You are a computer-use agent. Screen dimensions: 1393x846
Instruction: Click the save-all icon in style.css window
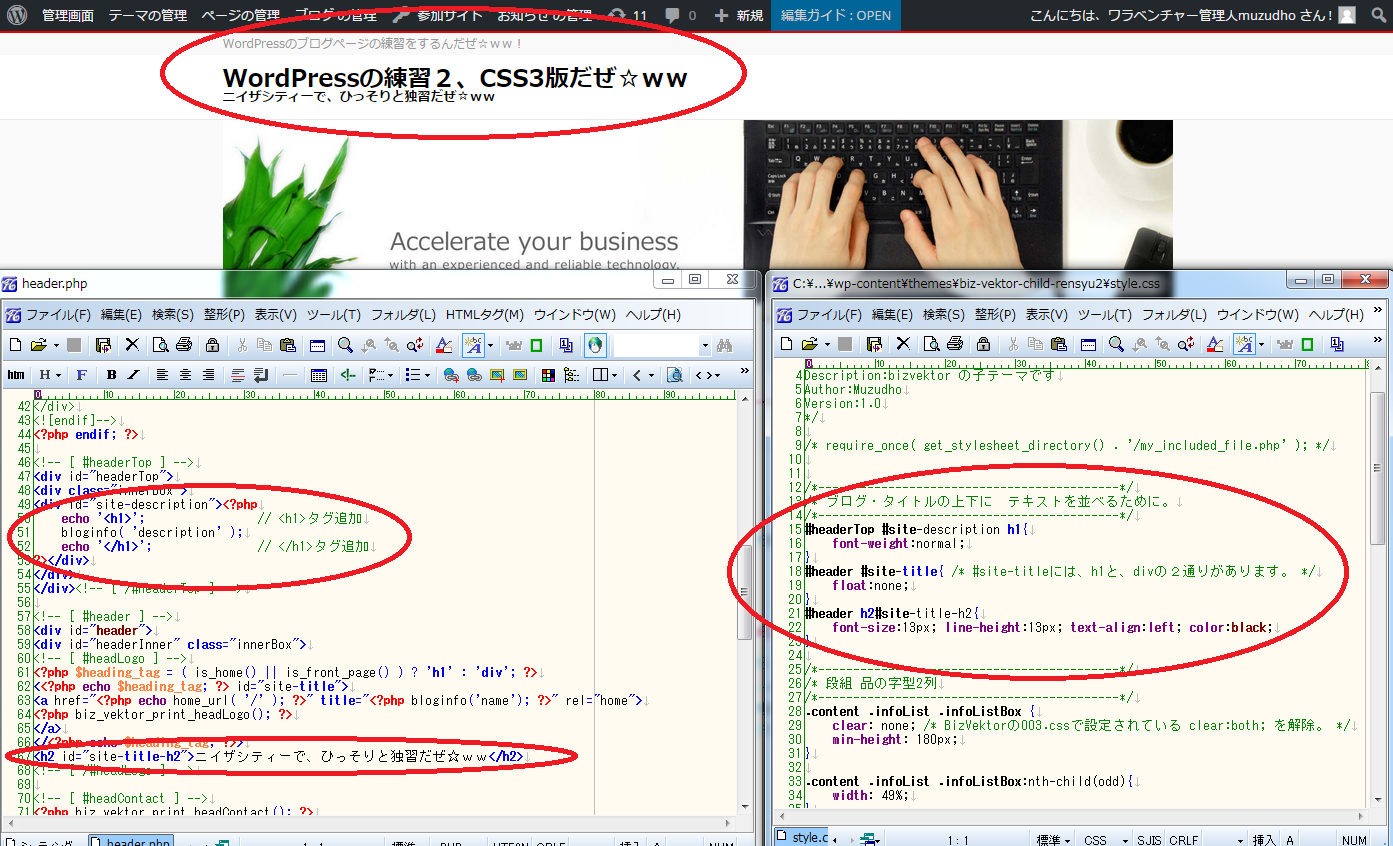(873, 344)
